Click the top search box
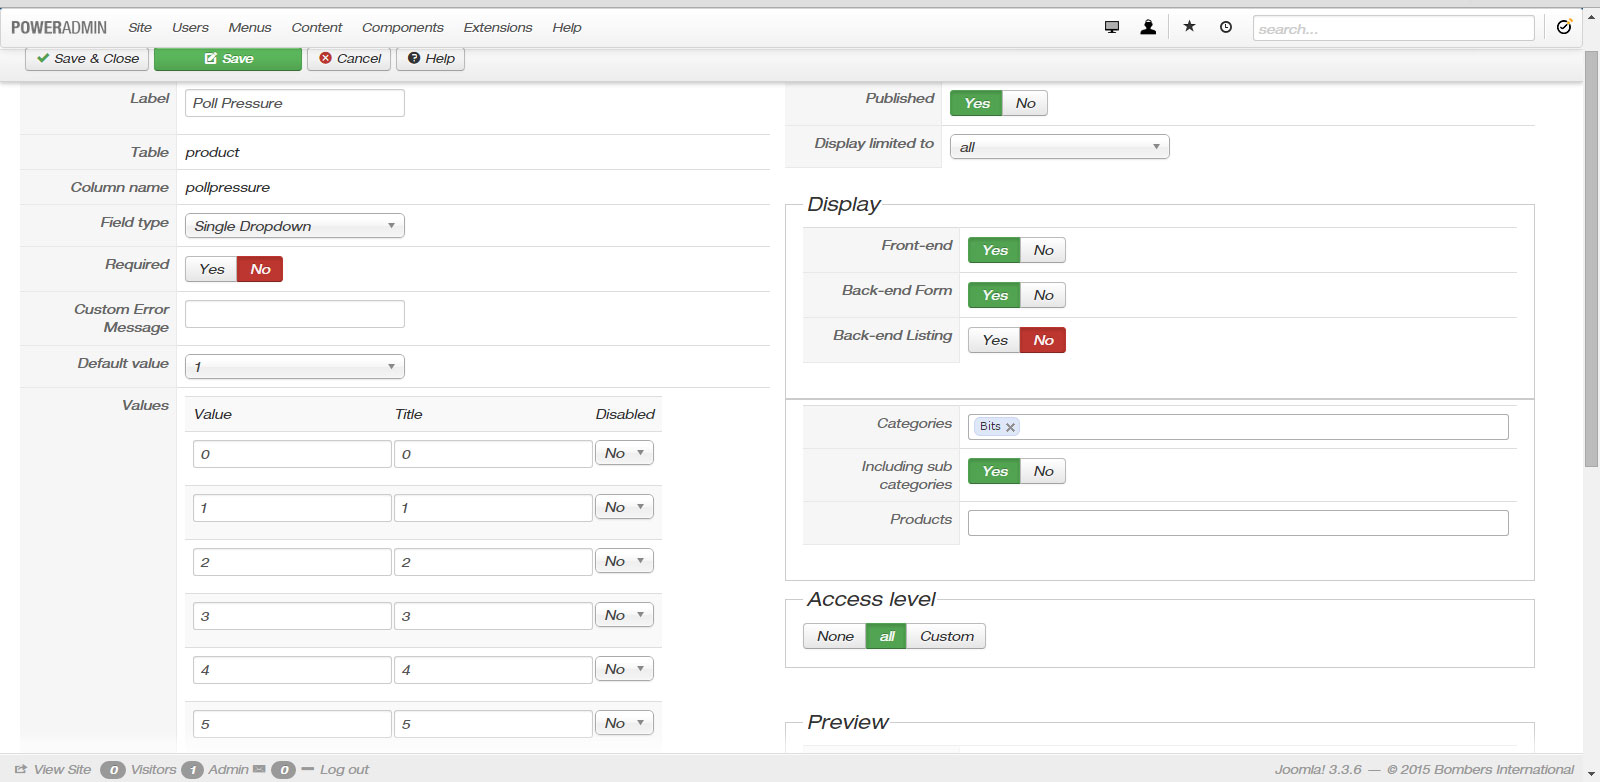Screen dimensions: 1600x782 (x=1393, y=28)
